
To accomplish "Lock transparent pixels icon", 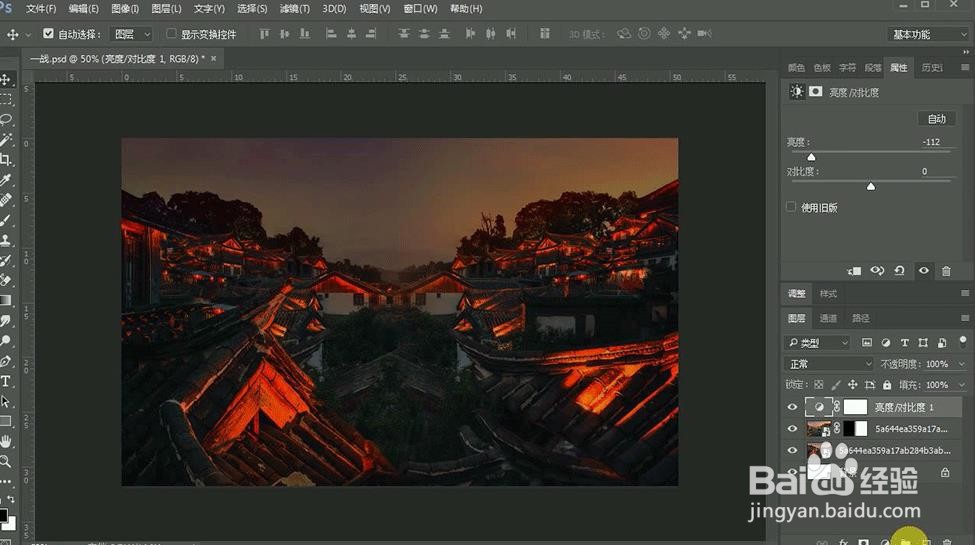I will (x=818, y=385).
